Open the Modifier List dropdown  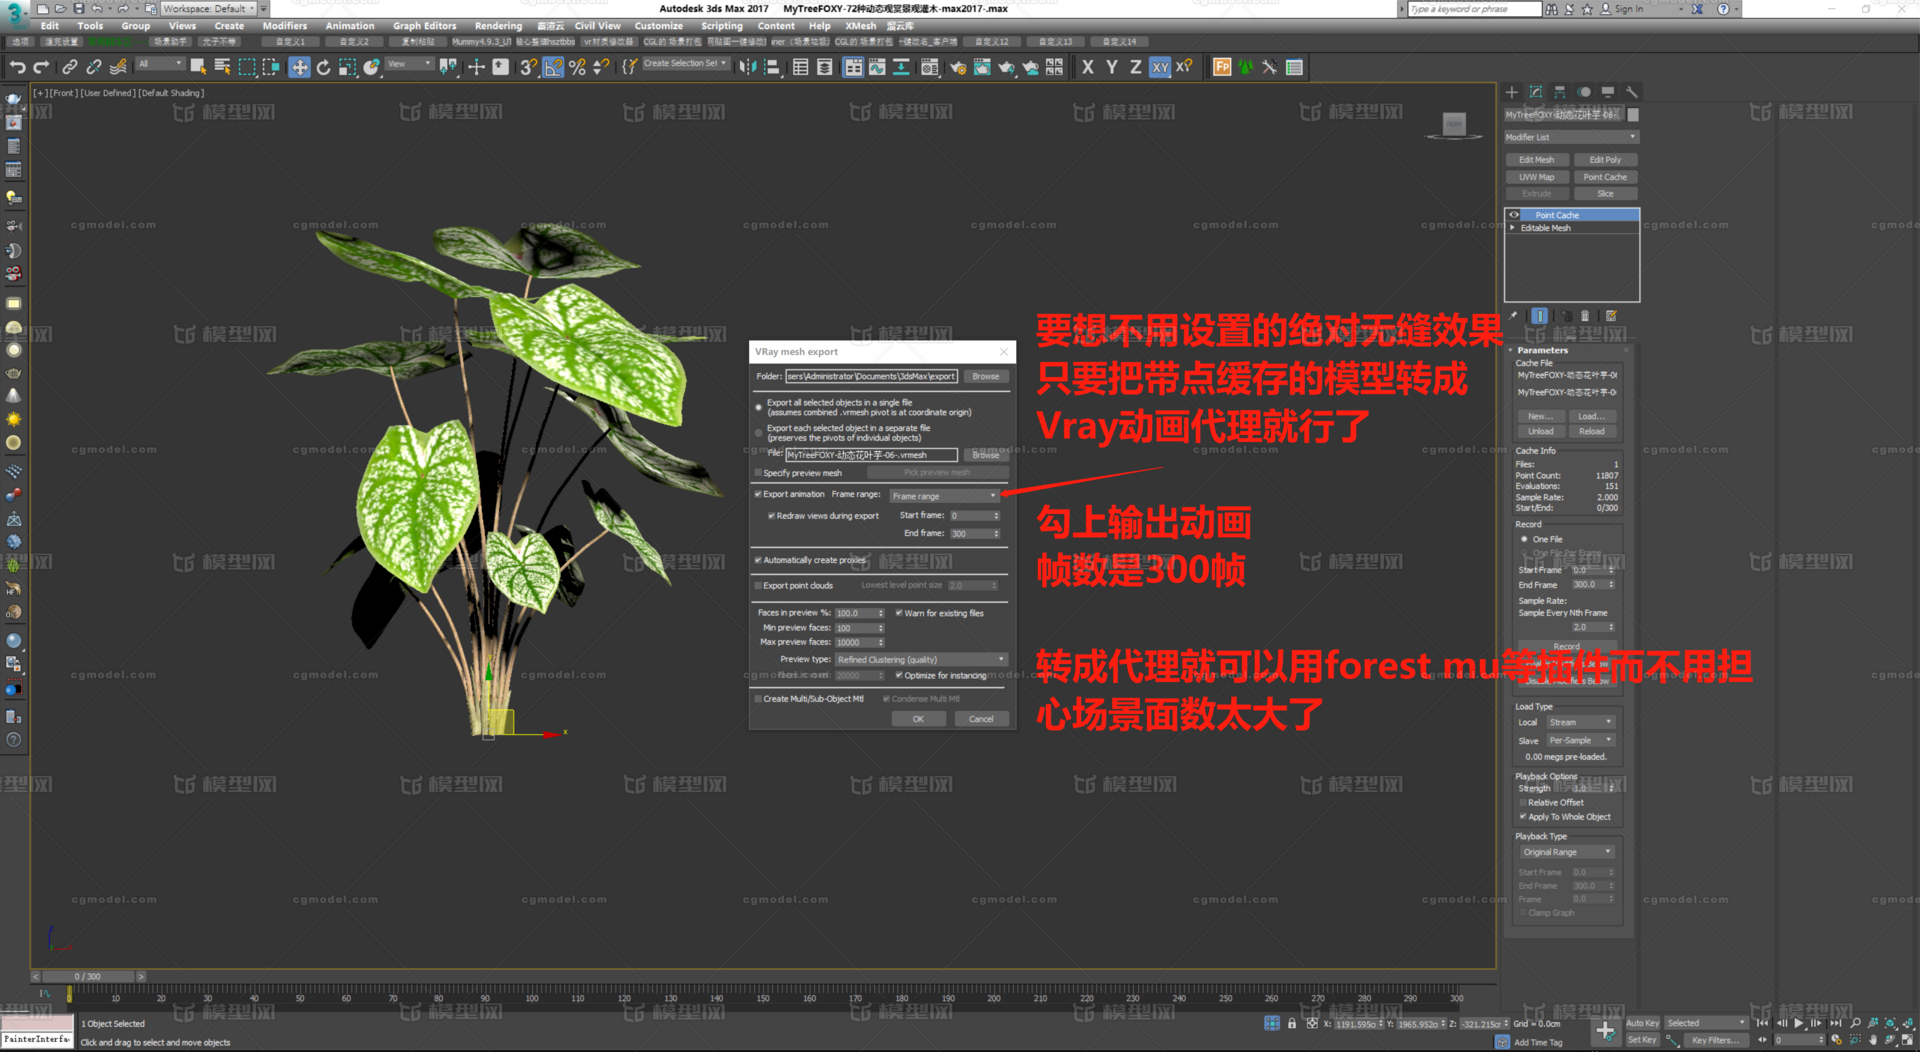1571,137
